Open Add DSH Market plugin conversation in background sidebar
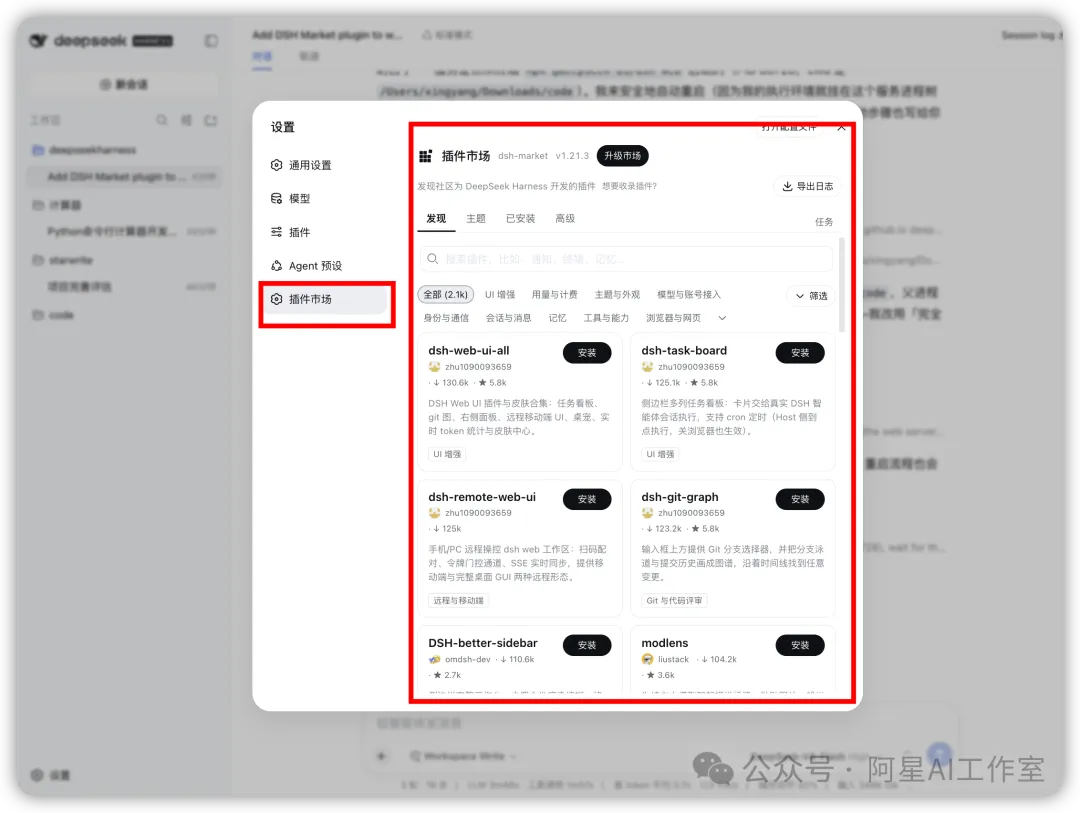 click(124, 177)
